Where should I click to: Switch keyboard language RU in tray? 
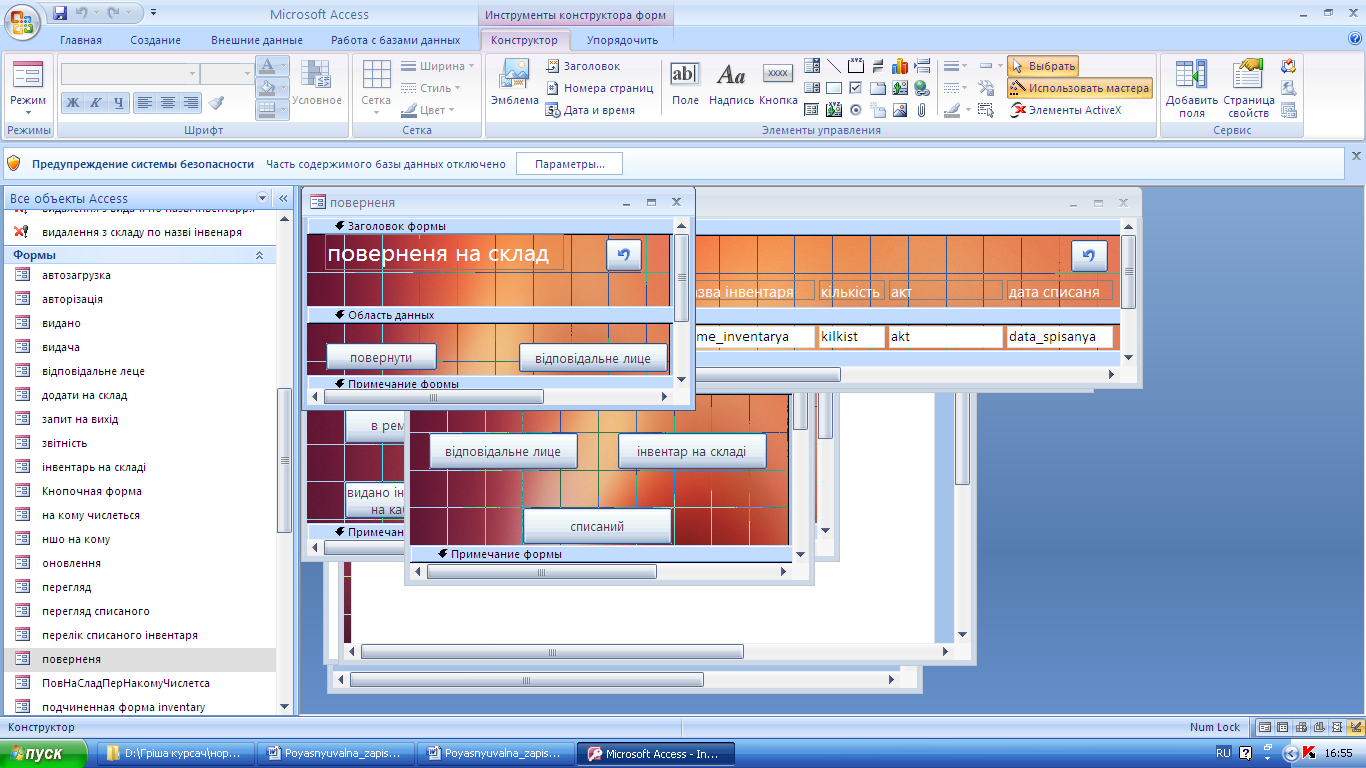click(1224, 753)
